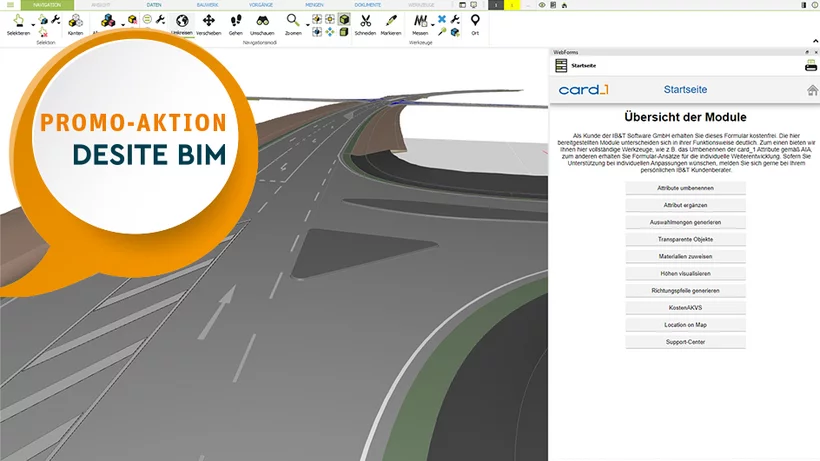Image resolution: width=820 pixels, height=461 pixels.
Task: Click the colored cubes icon in the ribbon
Action: (x=108, y=21)
